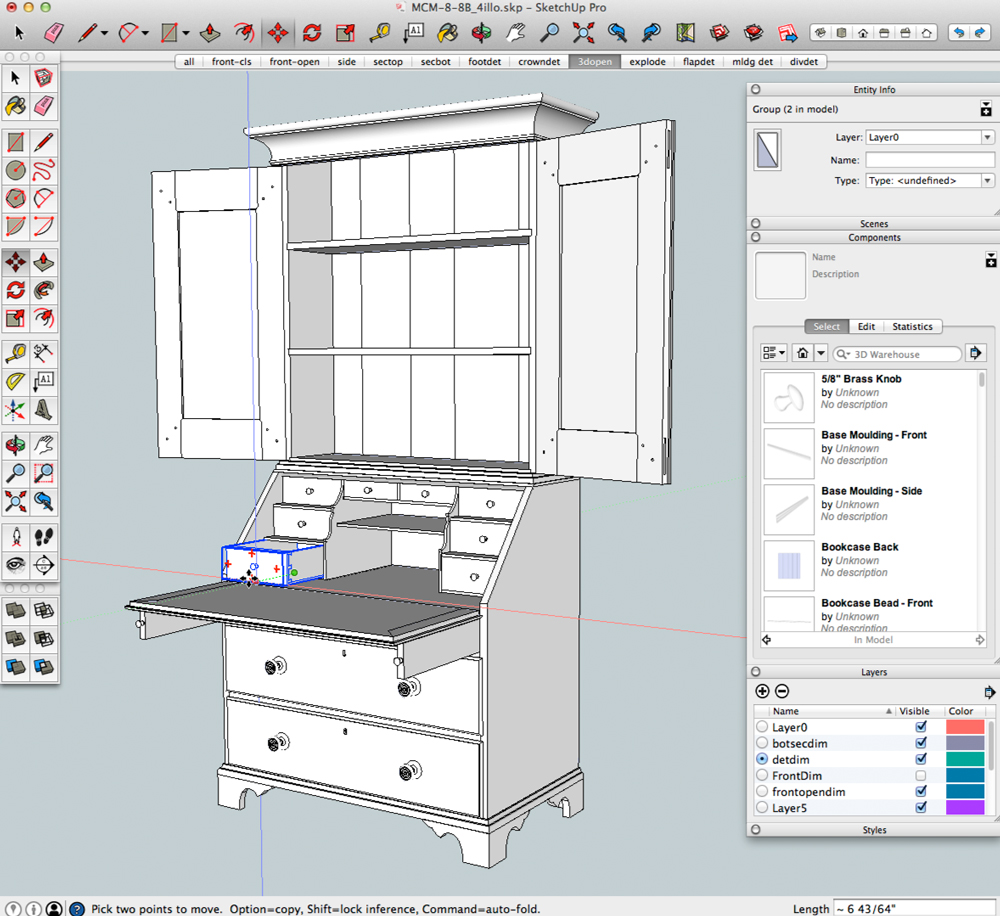
Task: Hide the botsecdim layer
Action: click(x=920, y=744)
